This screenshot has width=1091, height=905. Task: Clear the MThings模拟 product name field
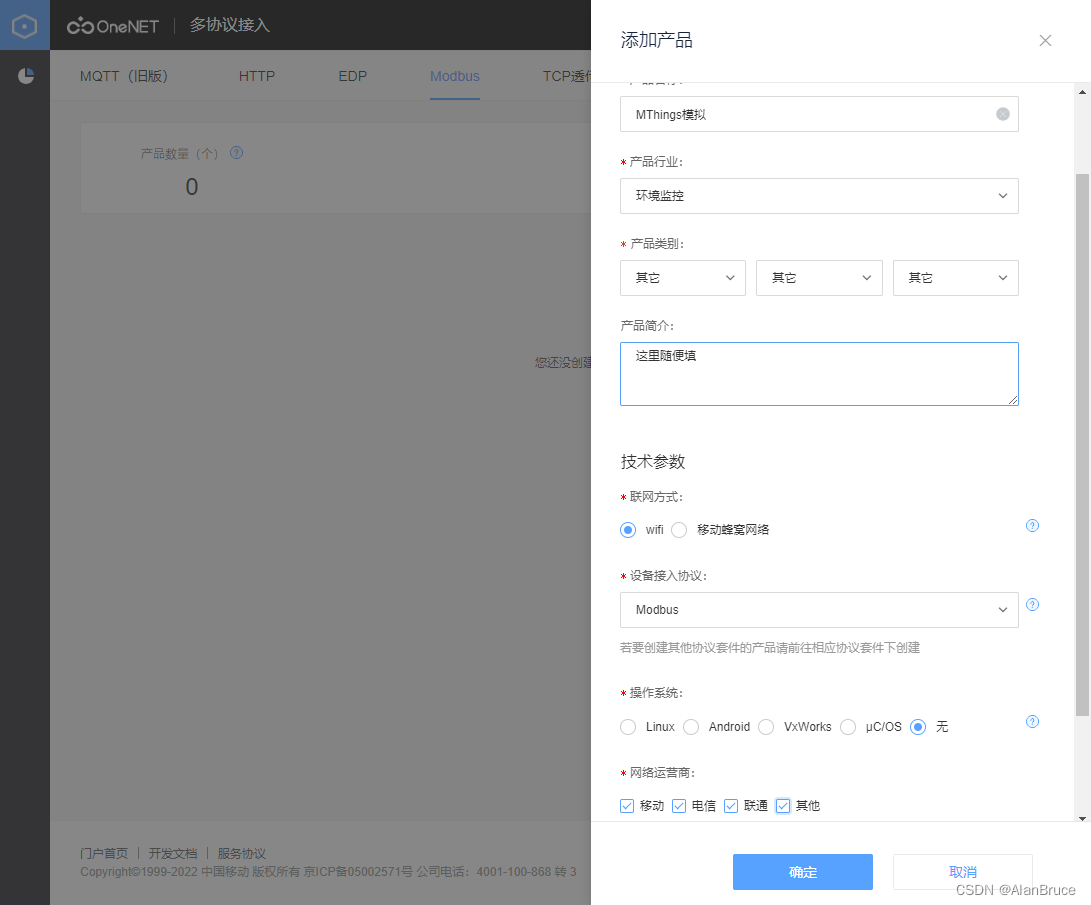[1003, 114]
